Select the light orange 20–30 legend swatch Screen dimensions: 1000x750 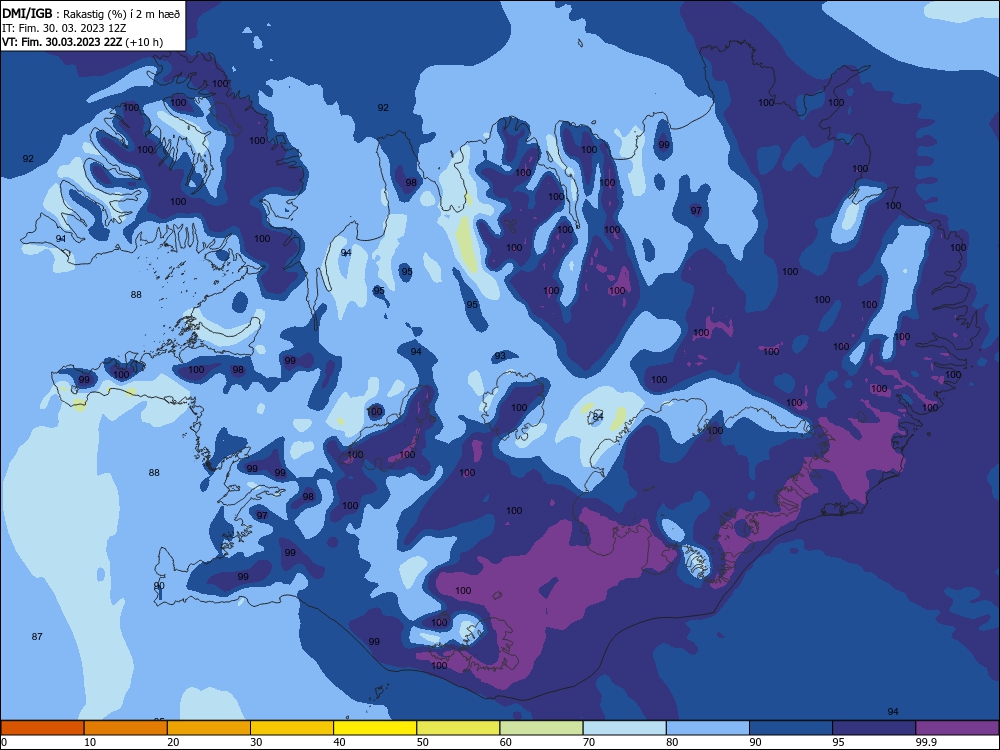(x=209, y=728)
